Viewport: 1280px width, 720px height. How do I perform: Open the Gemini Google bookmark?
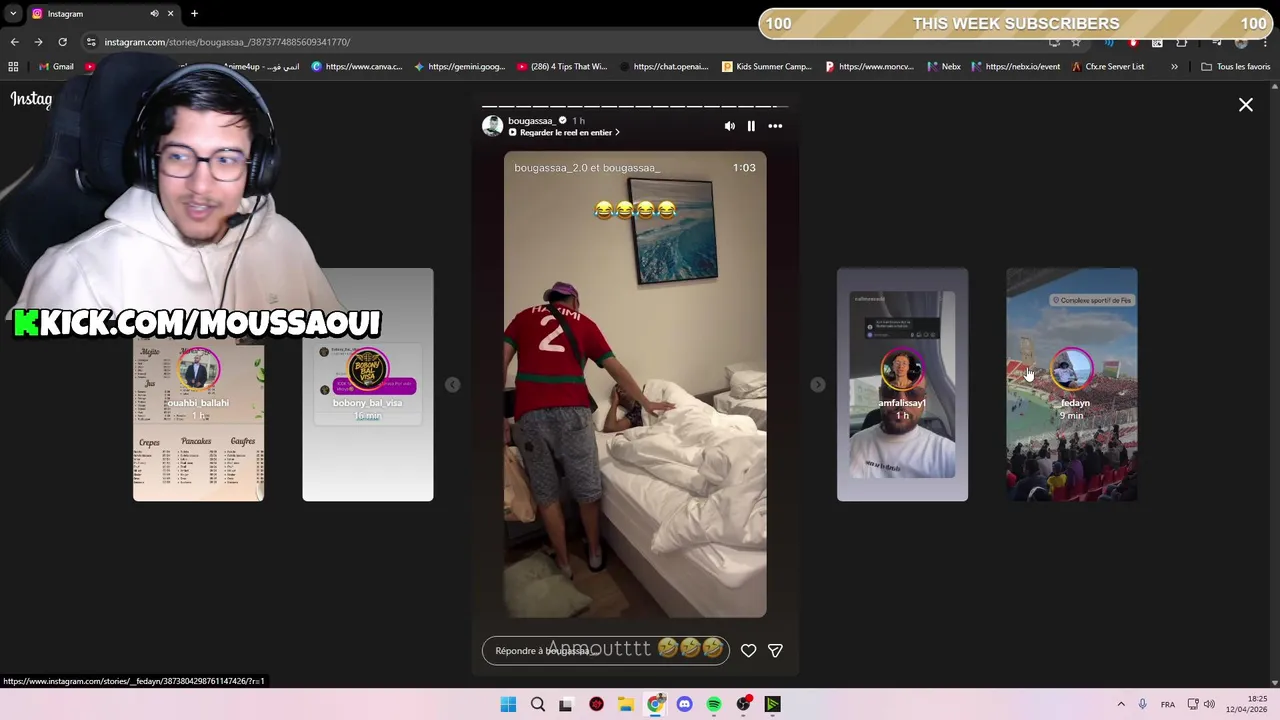pos(459,67)
